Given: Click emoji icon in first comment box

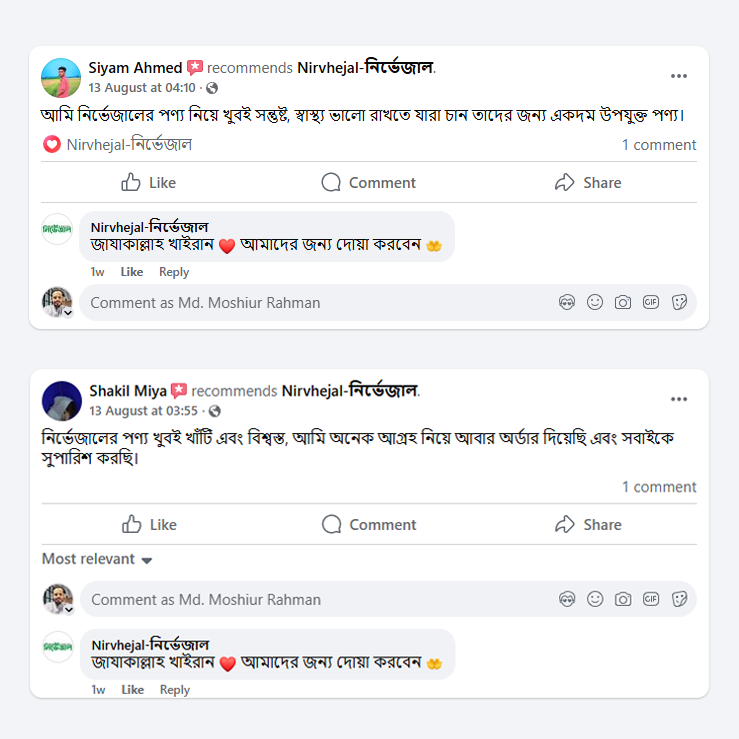Looking at the screenshot, I should 595,302.
